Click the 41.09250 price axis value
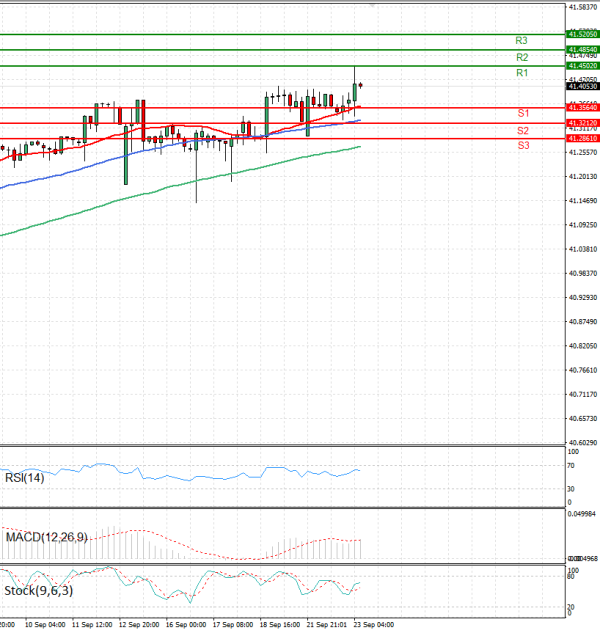Image resolution: width=600 pixels, height=633 pixels. point(583,225)
